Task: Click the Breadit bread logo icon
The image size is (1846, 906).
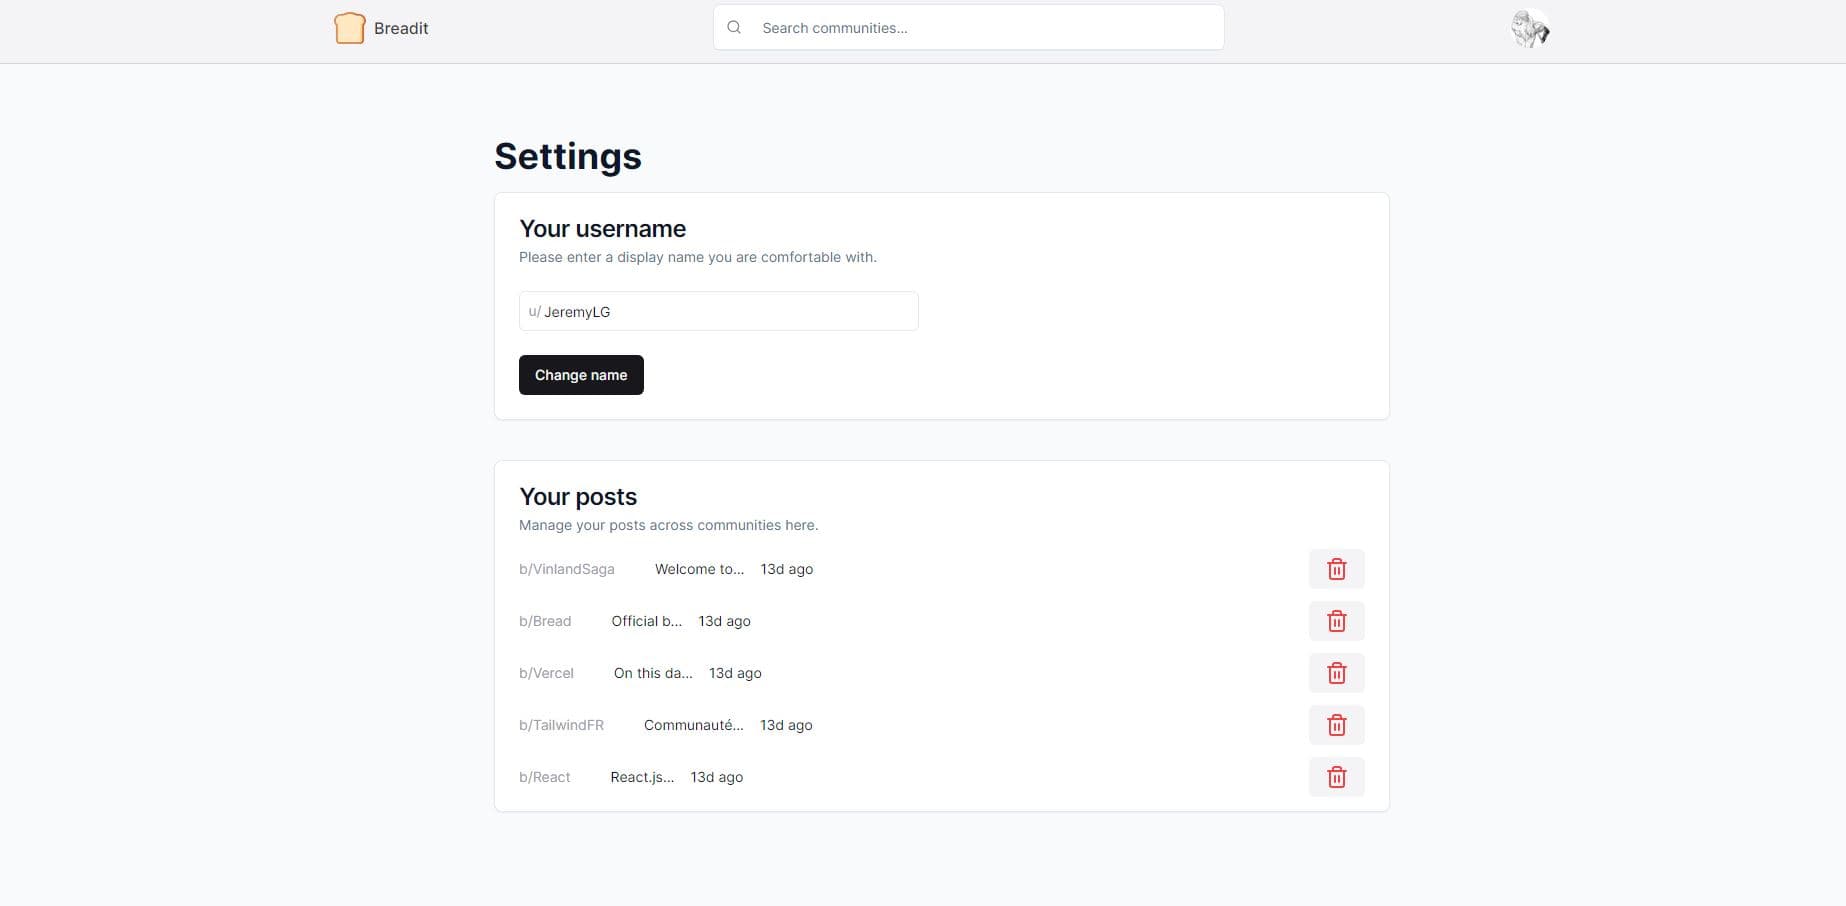Action: (x=349, y=27)
